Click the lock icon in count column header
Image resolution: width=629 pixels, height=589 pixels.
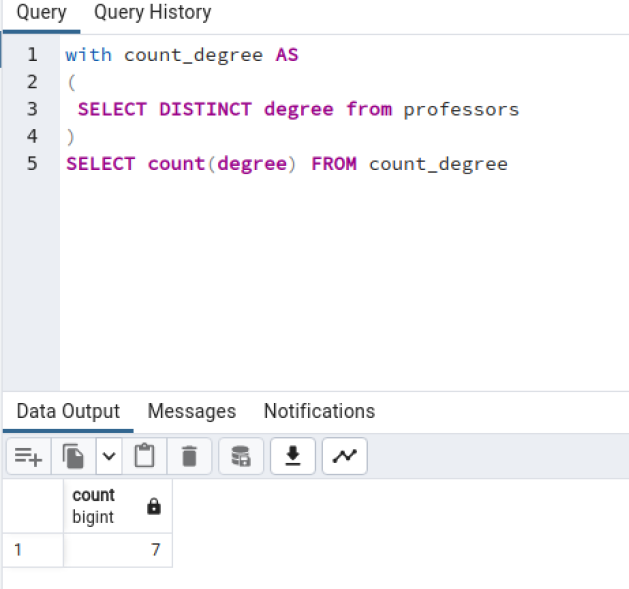click(154, 506)
